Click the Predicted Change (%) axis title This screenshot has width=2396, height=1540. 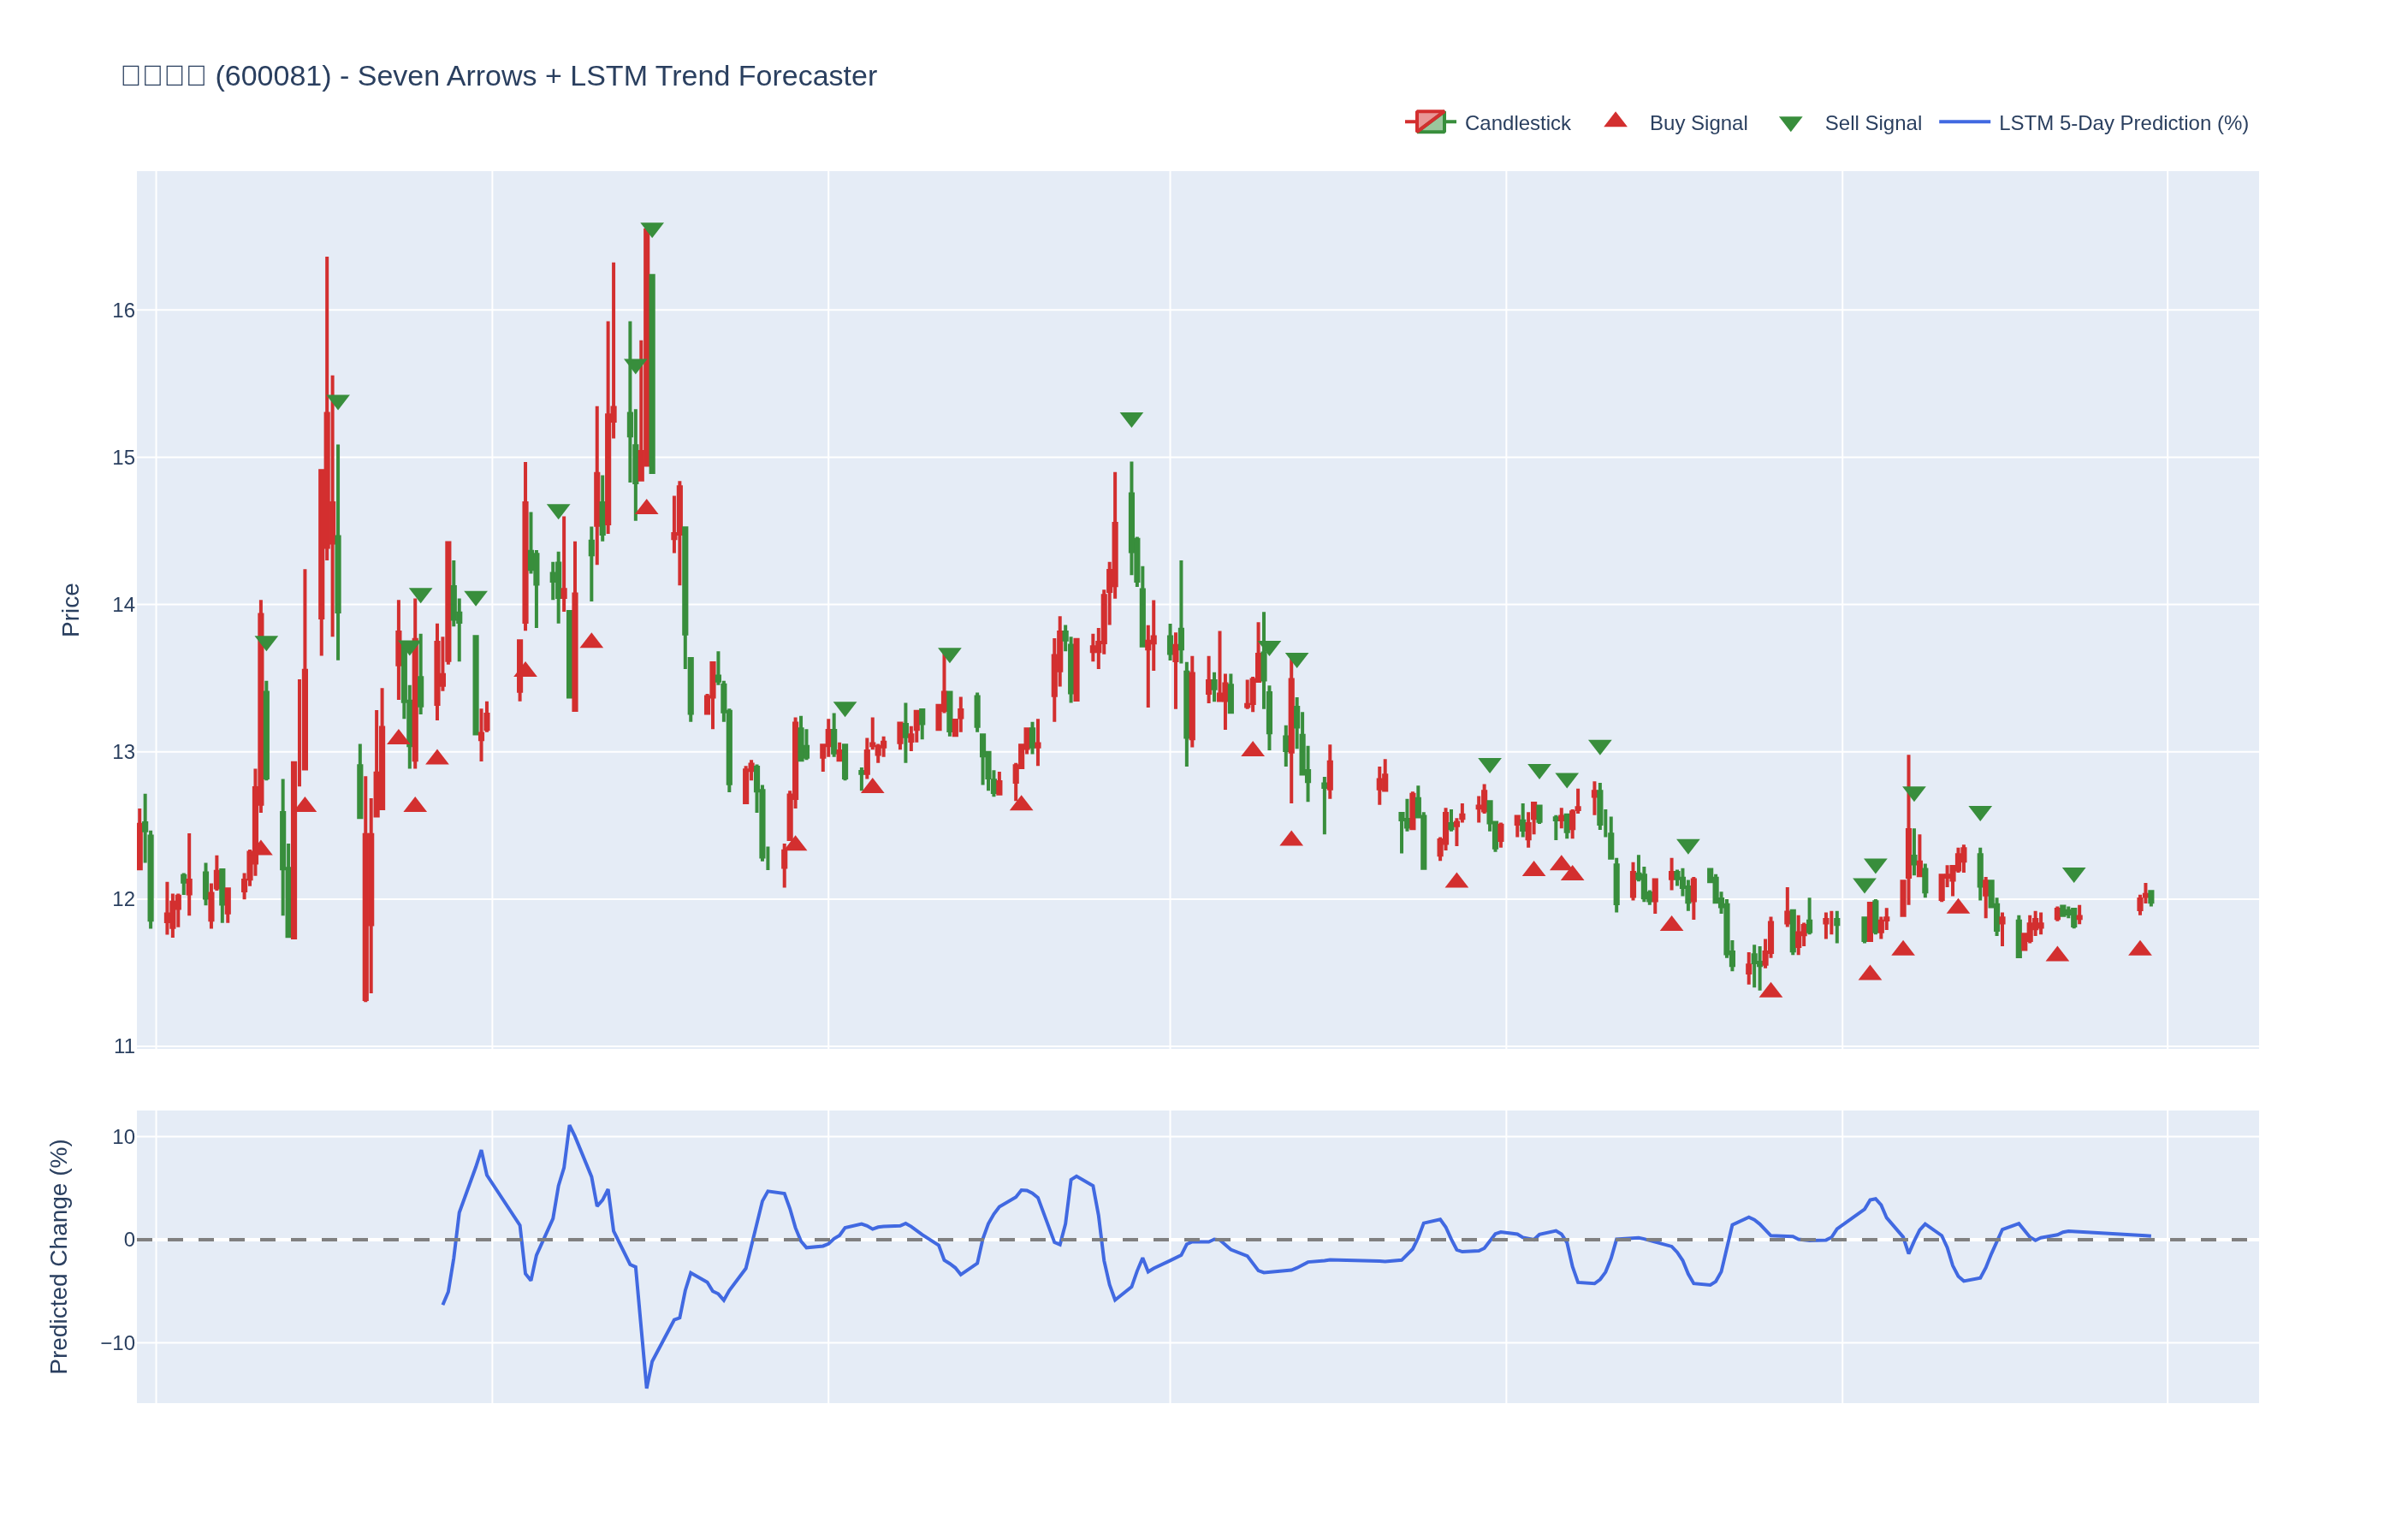tap(59, 1256)
